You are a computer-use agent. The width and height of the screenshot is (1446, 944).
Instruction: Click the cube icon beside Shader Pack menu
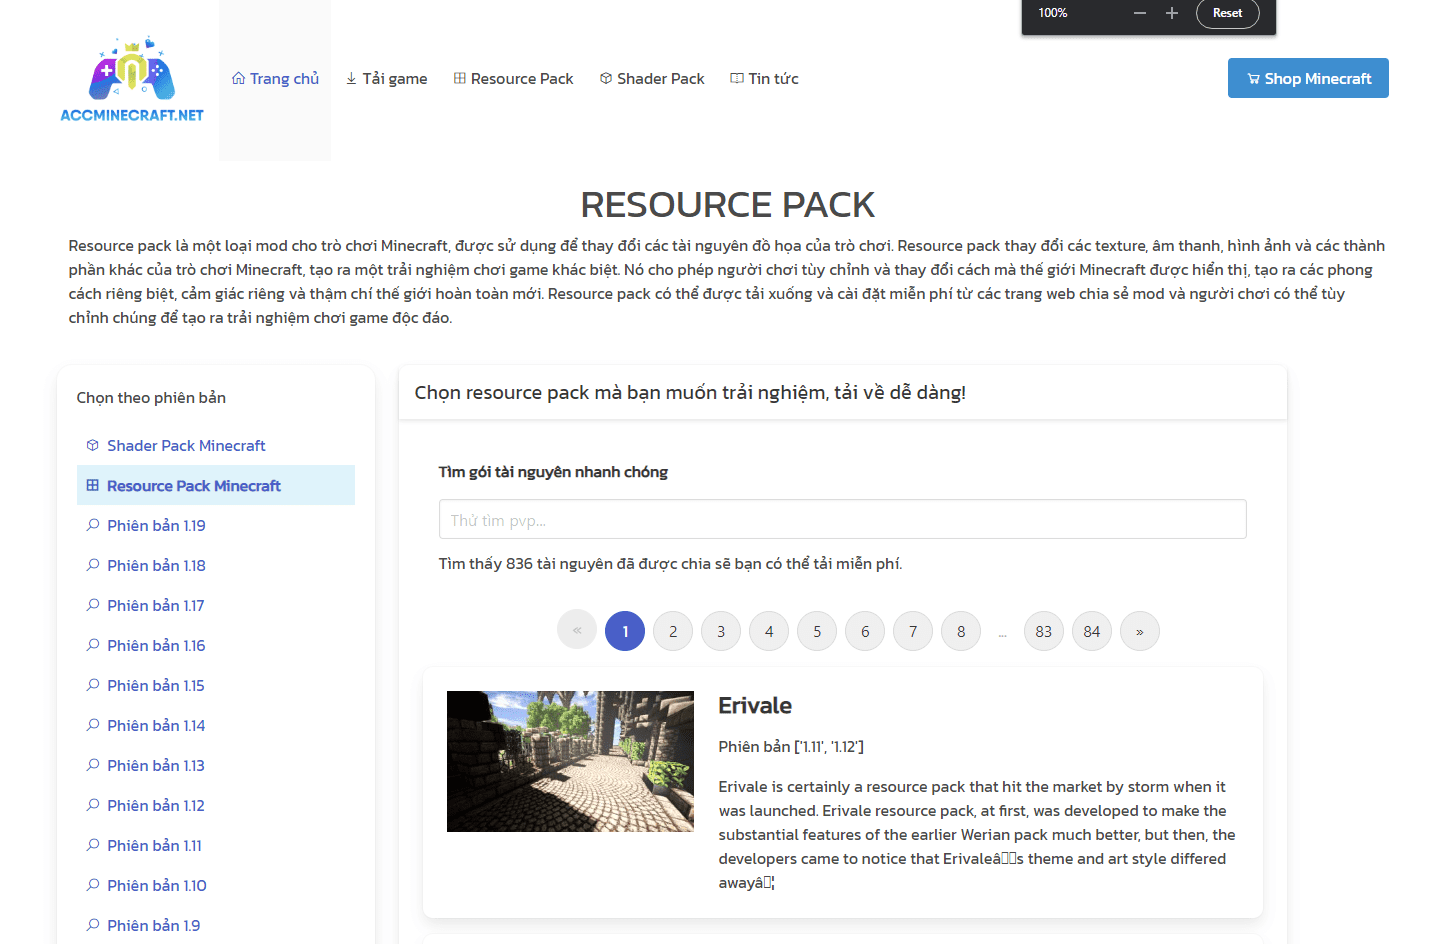click(x=606, y=78)
